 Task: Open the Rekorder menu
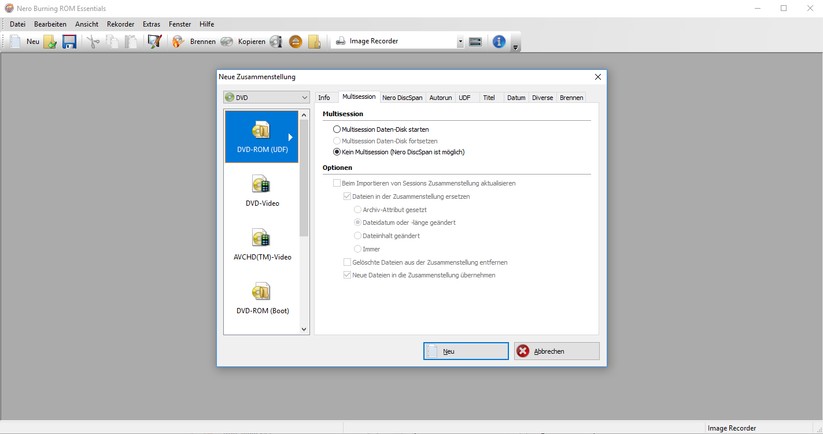click(120, 24)
